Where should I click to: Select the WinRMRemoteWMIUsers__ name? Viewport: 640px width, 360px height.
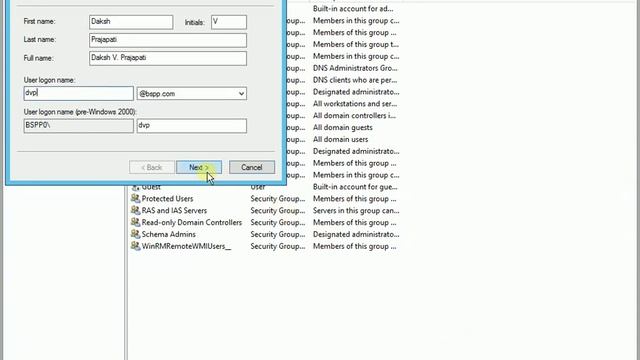point(186,246)
